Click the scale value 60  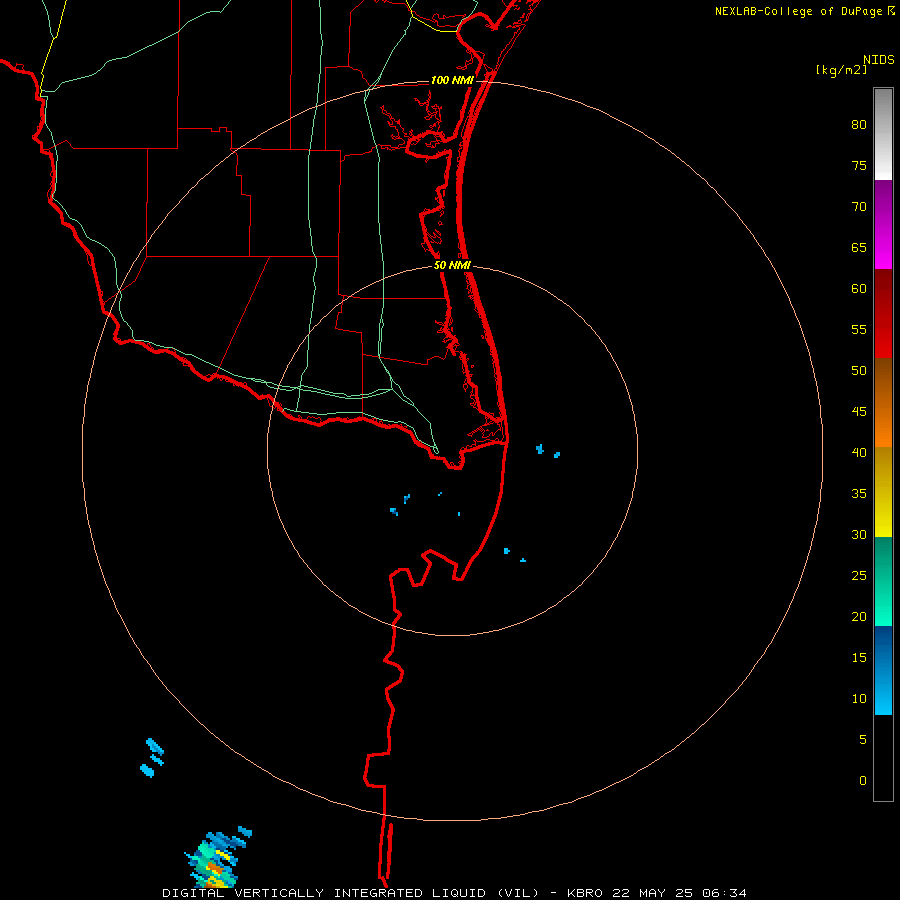coord(859,289)
